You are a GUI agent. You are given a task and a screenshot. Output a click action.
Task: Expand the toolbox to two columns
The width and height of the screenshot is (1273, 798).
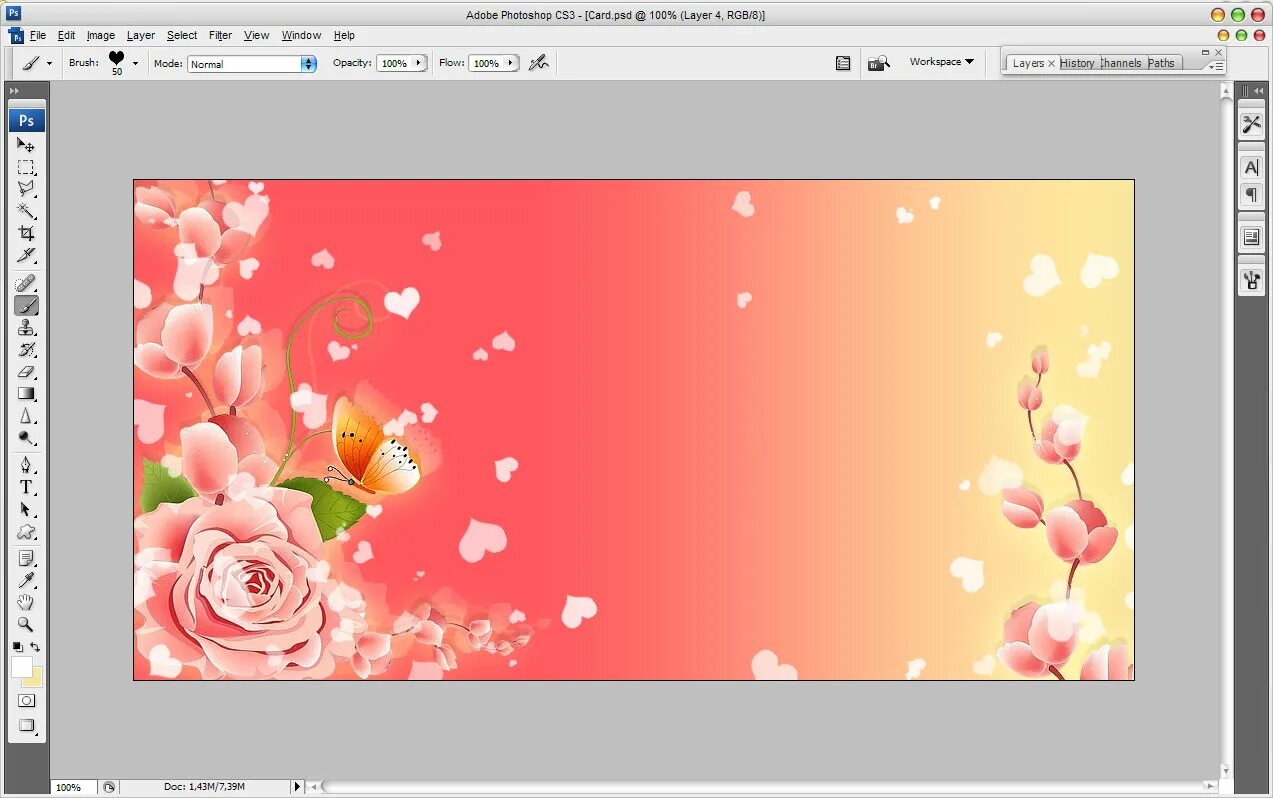15,91
